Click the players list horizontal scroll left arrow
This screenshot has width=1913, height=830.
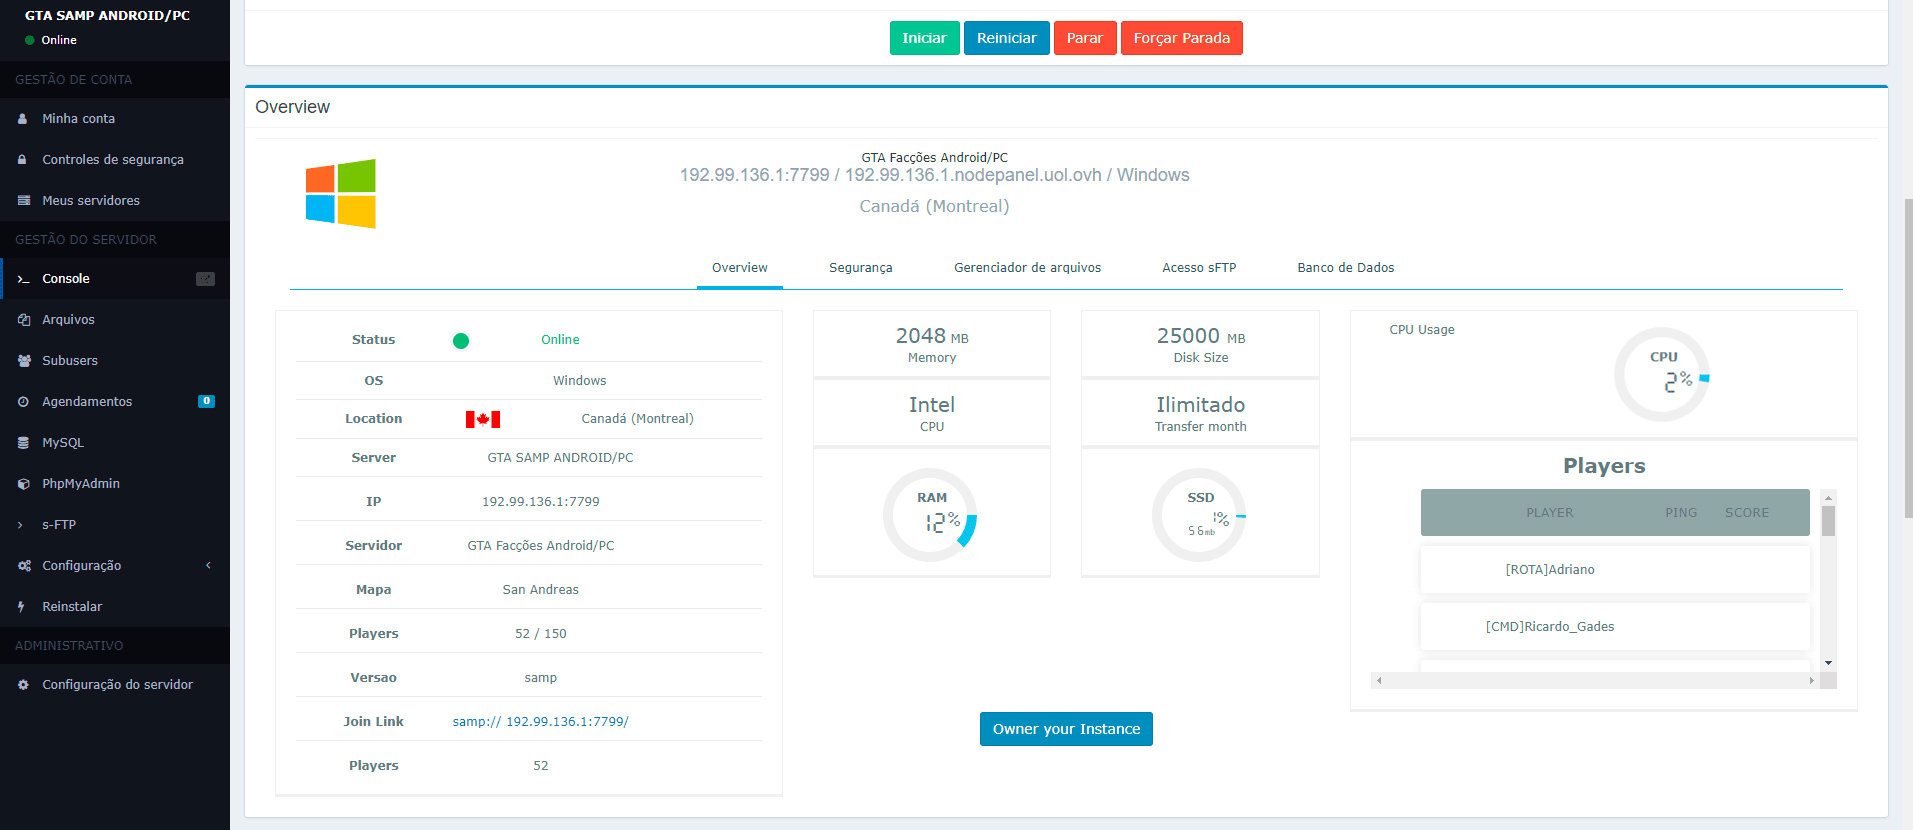click(x=1379, y=681)
